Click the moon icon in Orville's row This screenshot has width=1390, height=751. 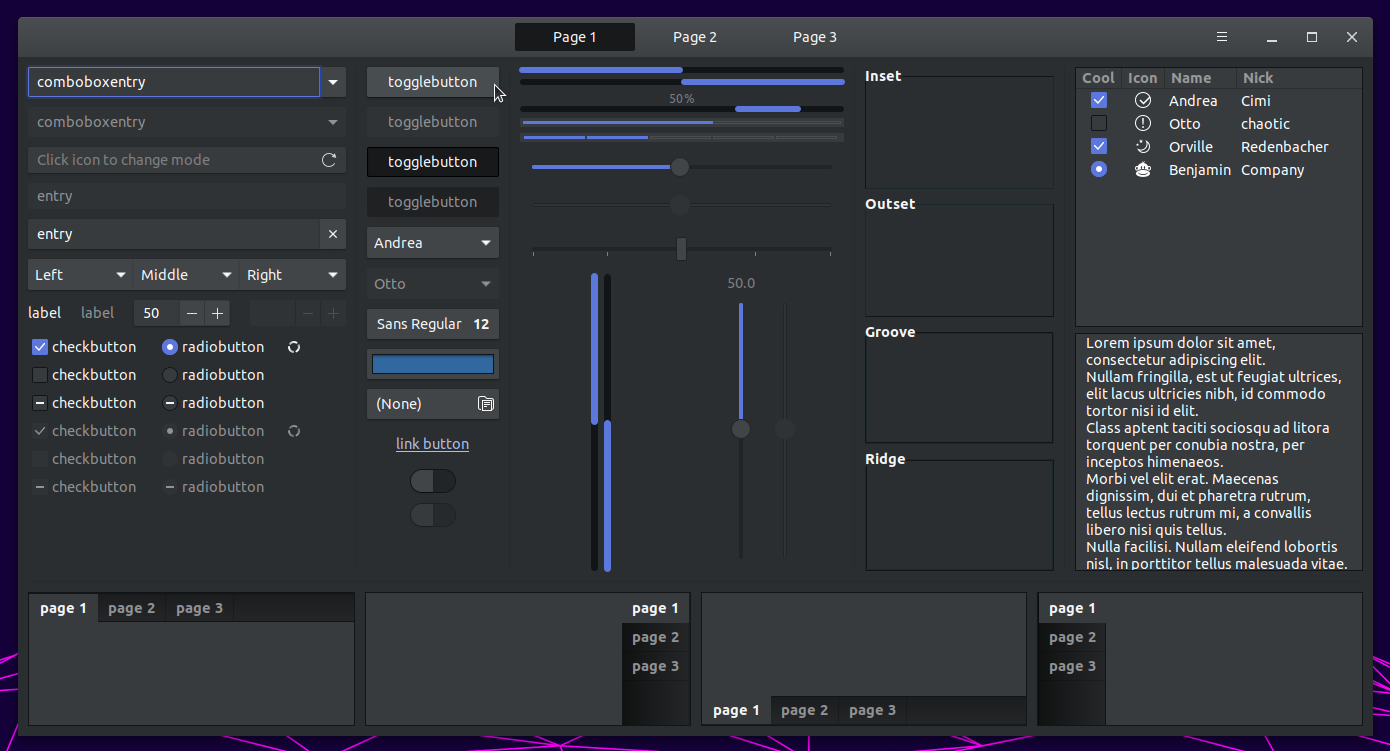point(1142,146)
